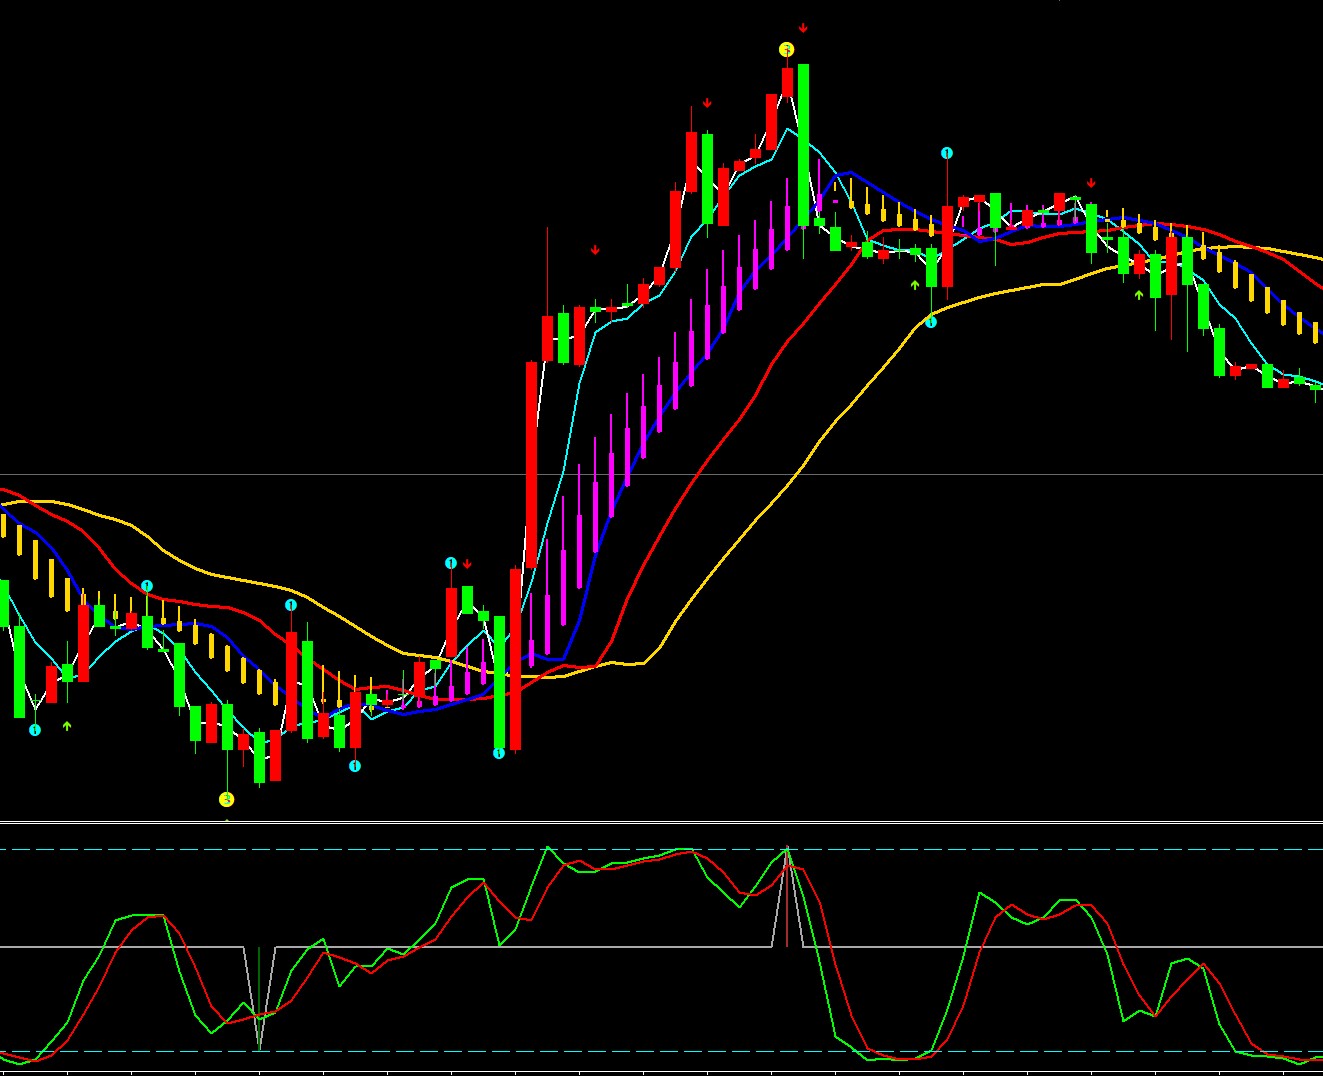Select cyan '1' marker with red arrow beside it
Image resolution: width=1323 pixels, height=1076 pixels.
coord(451,564)
